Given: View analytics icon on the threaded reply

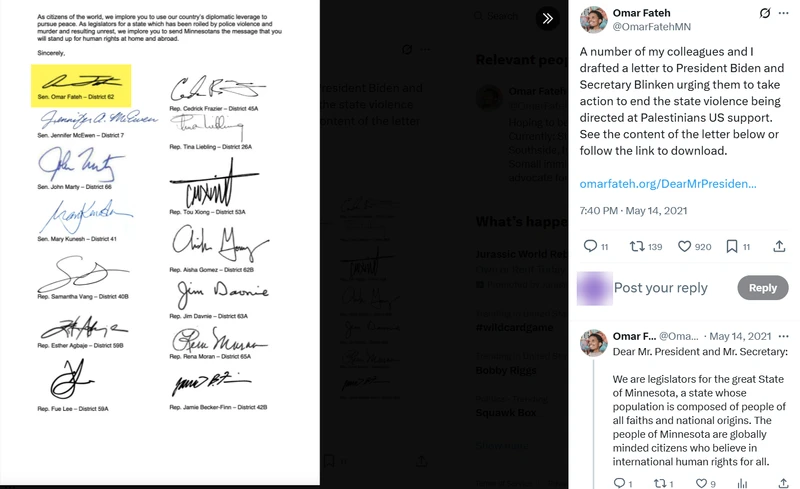Looking at the screenshot, I should click(742, 483).
